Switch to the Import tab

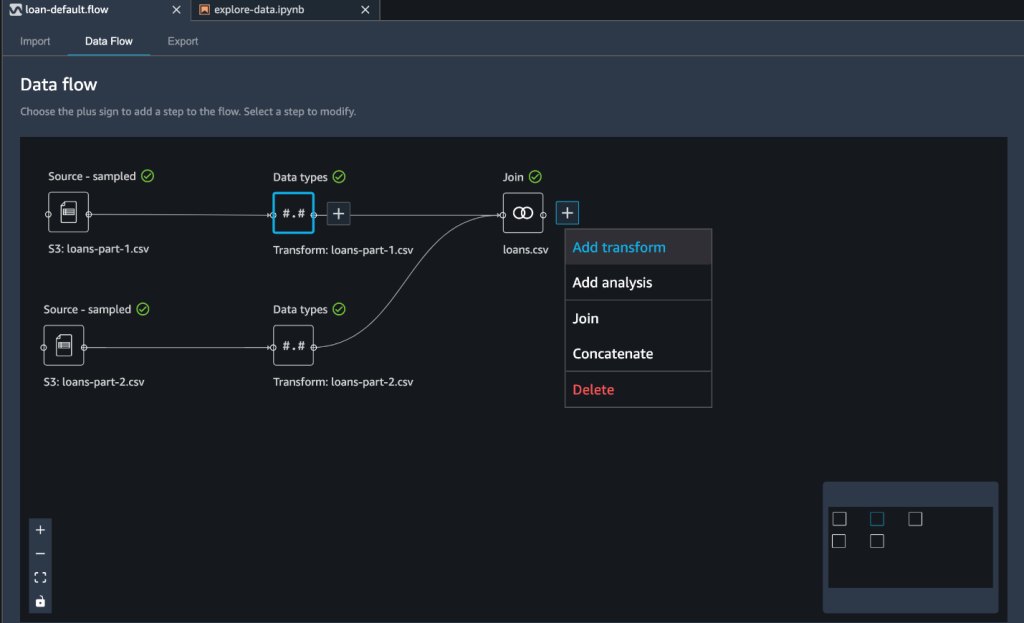[35, 41]
